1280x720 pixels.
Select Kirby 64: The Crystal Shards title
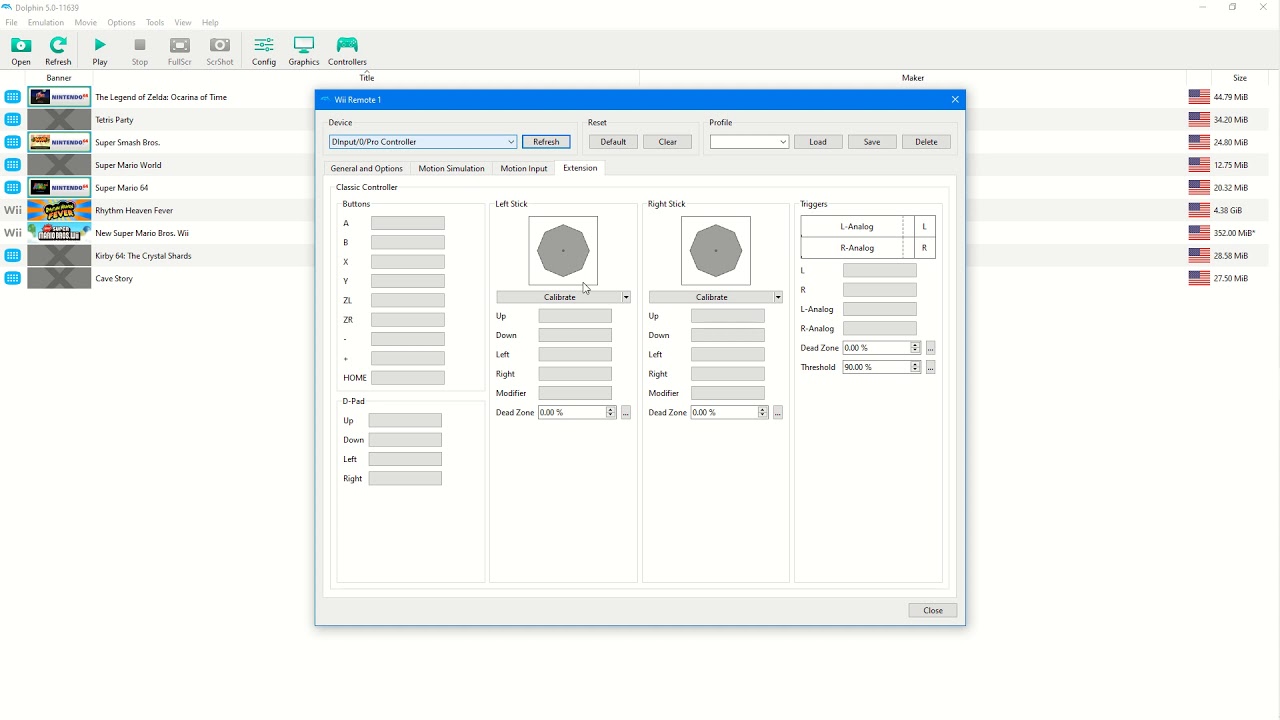click(x=143, y=256)
